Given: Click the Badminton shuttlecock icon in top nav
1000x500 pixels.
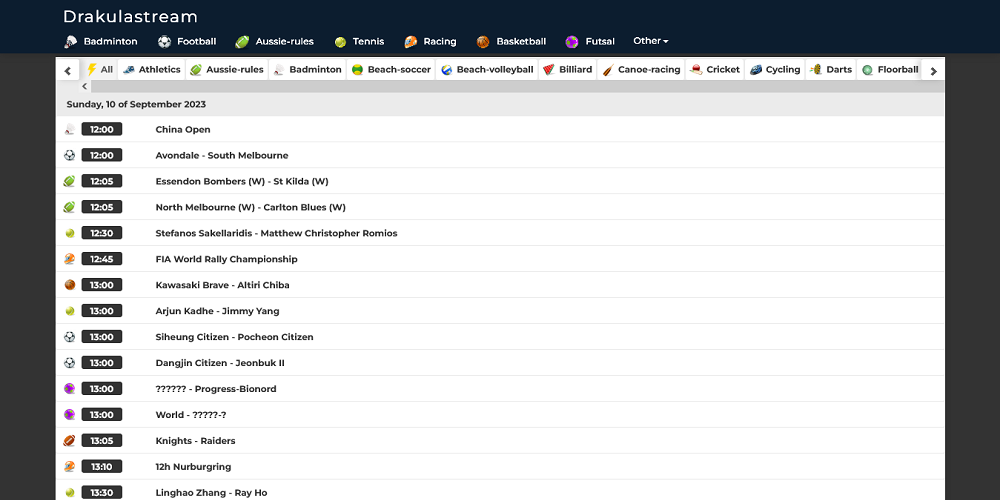Looking at the screenshot, I should 71,41.
